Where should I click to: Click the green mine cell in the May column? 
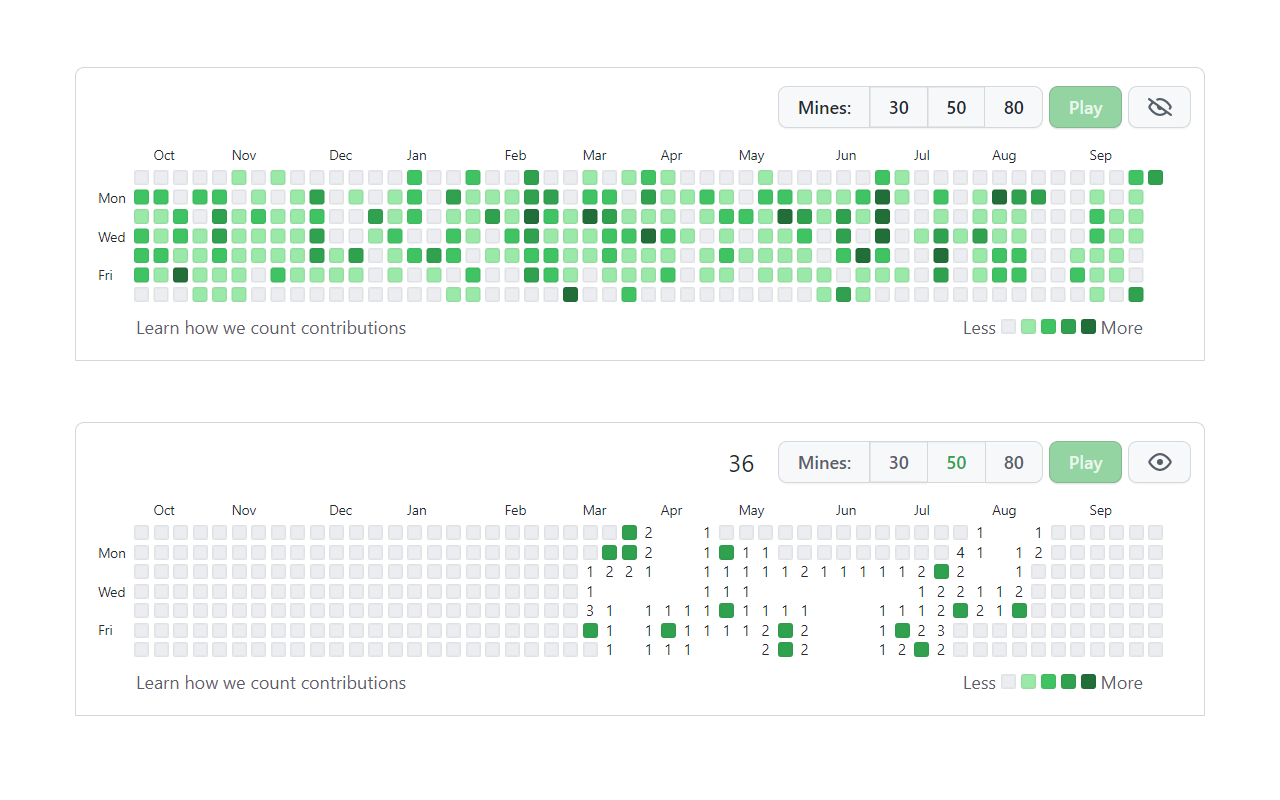pos(727,552)
